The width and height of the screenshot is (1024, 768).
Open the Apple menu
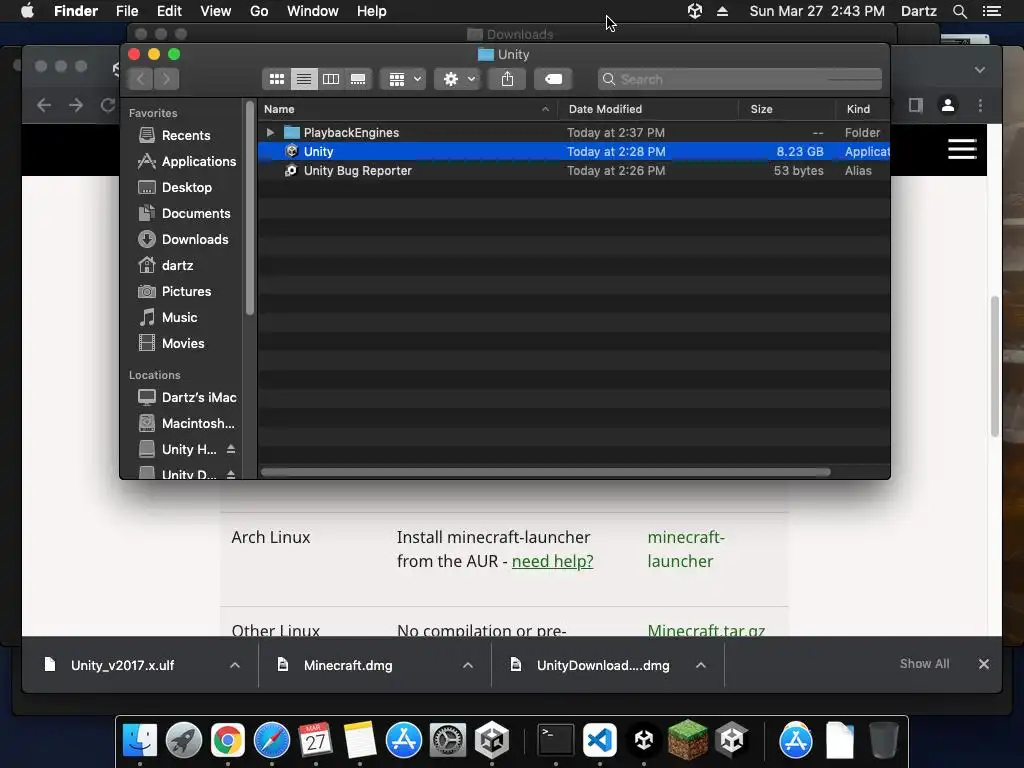click(x=27, y=11)
